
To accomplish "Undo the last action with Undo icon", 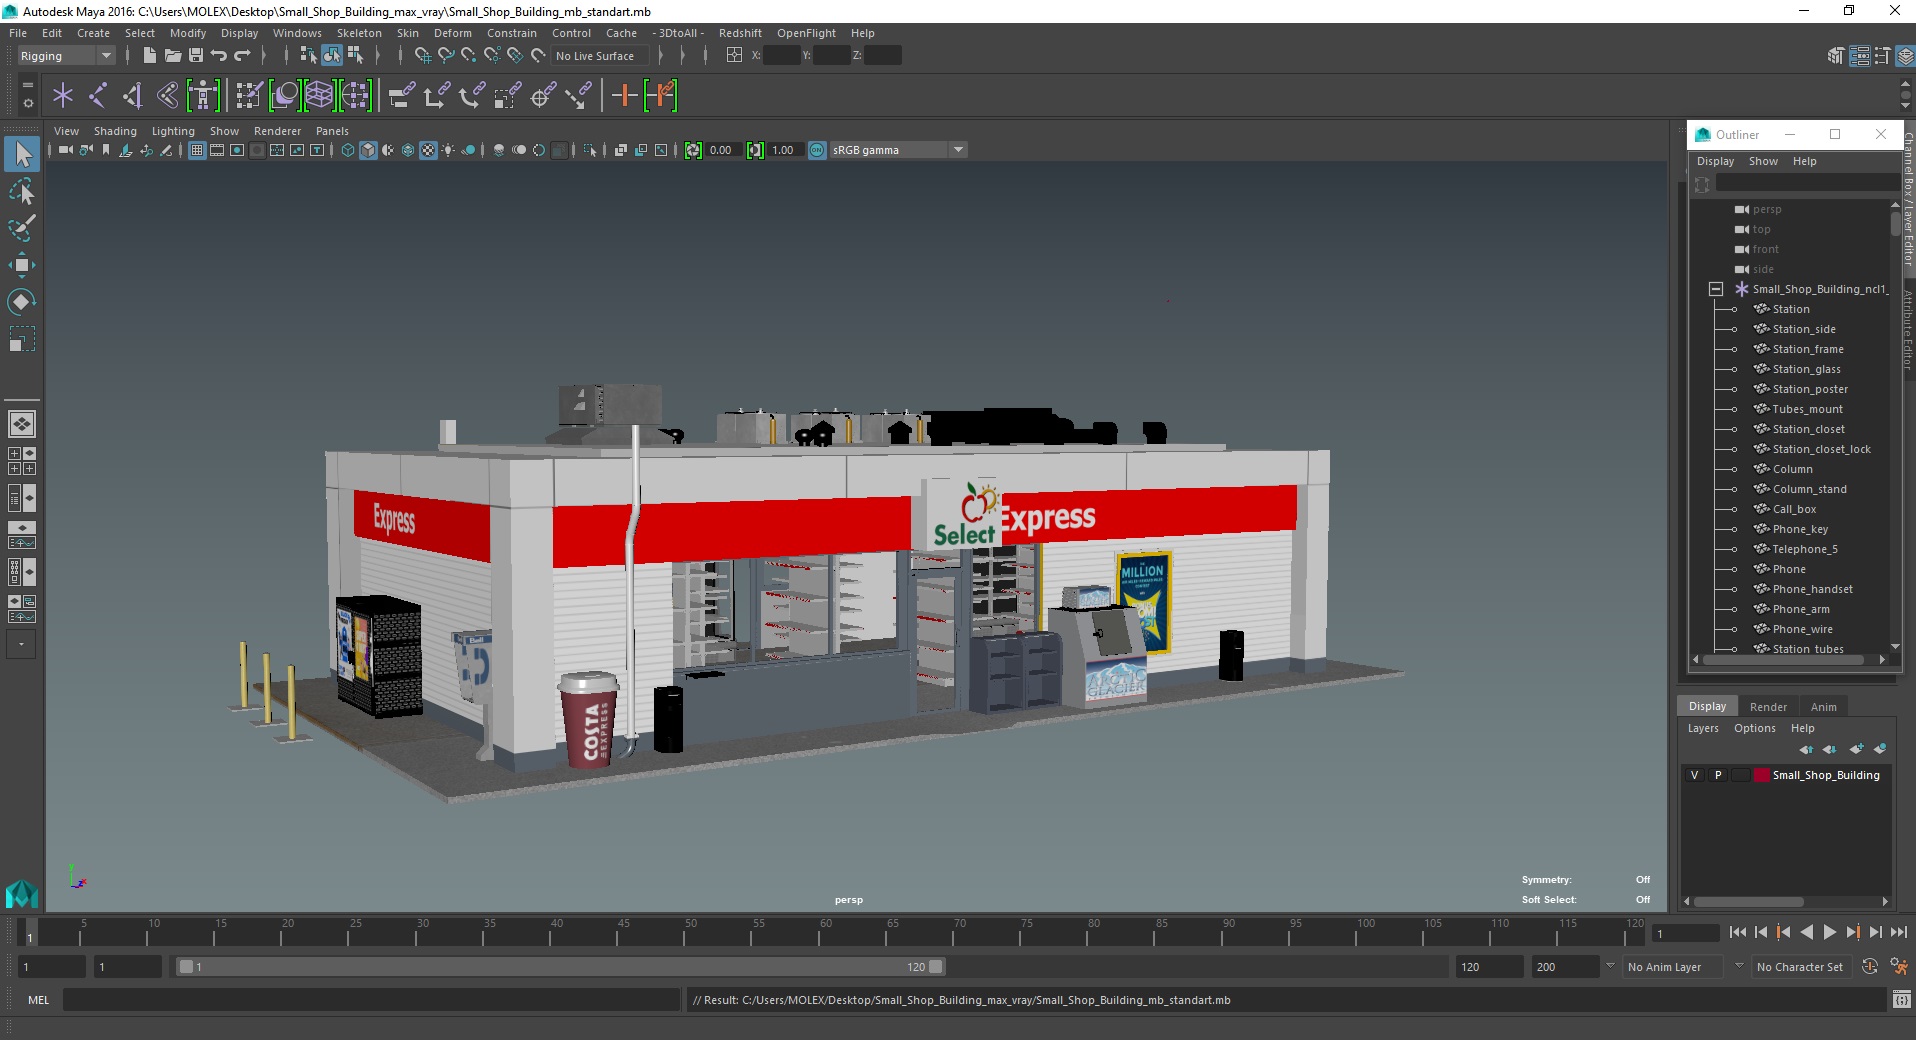I will click(219, 56).
